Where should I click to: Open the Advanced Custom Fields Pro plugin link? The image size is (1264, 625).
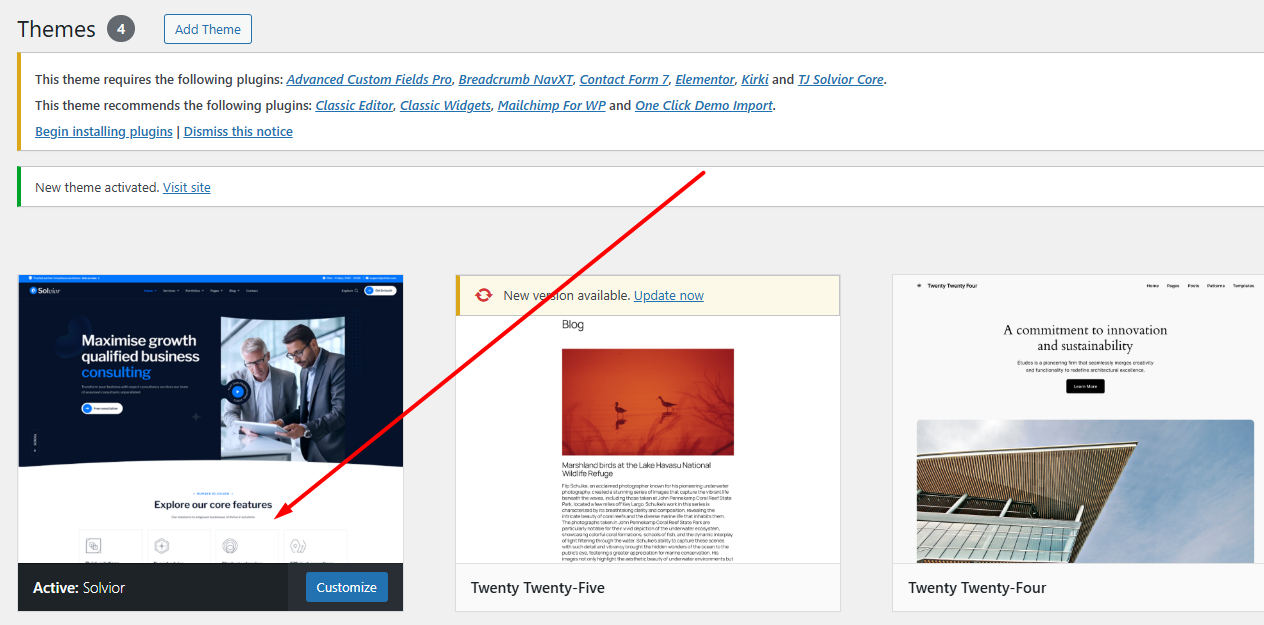tap(369, 79)
